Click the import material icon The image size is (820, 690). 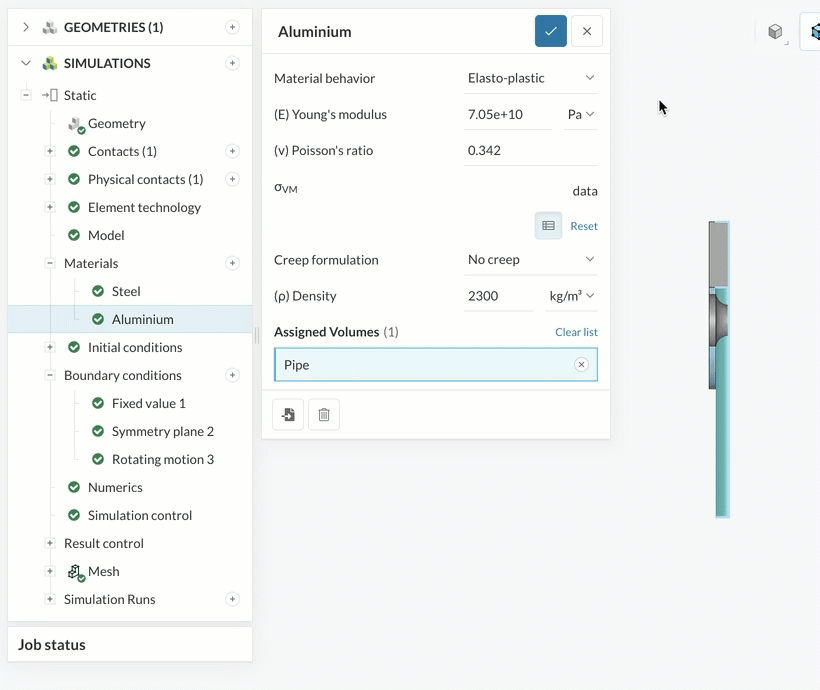288,415
